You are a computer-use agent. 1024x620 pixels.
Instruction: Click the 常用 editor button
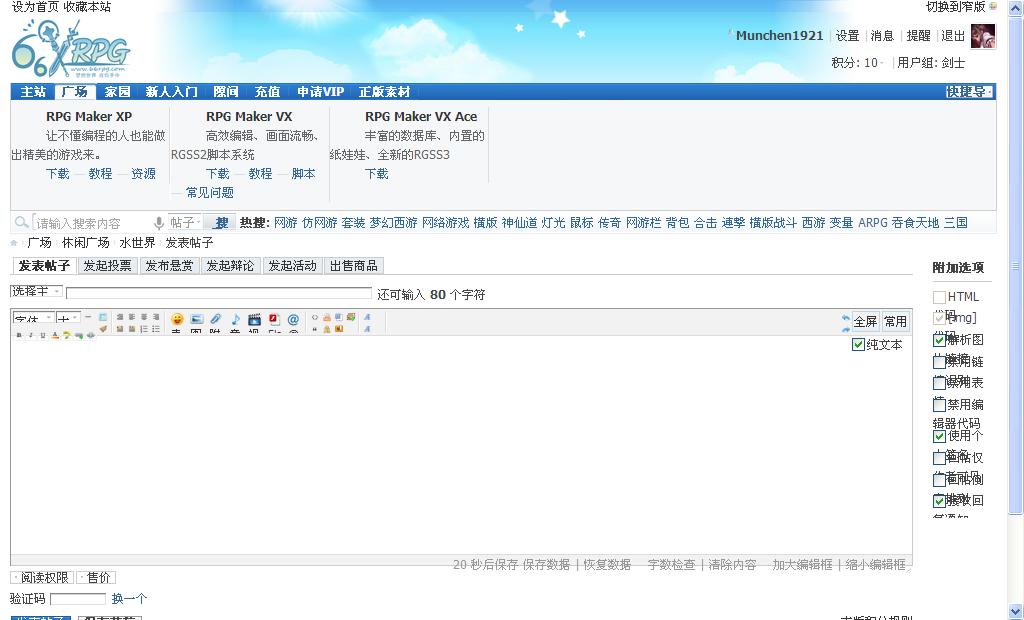(x=895, y=321)
